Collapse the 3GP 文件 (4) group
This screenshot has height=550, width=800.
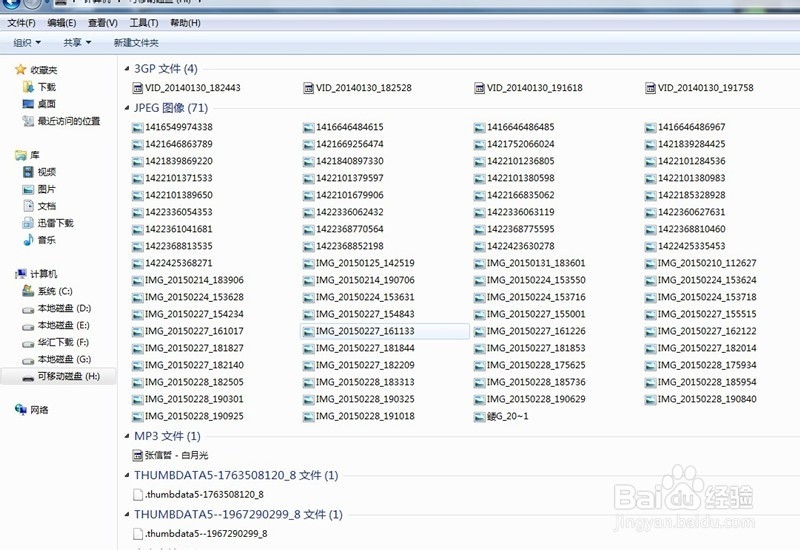[127, 68]
